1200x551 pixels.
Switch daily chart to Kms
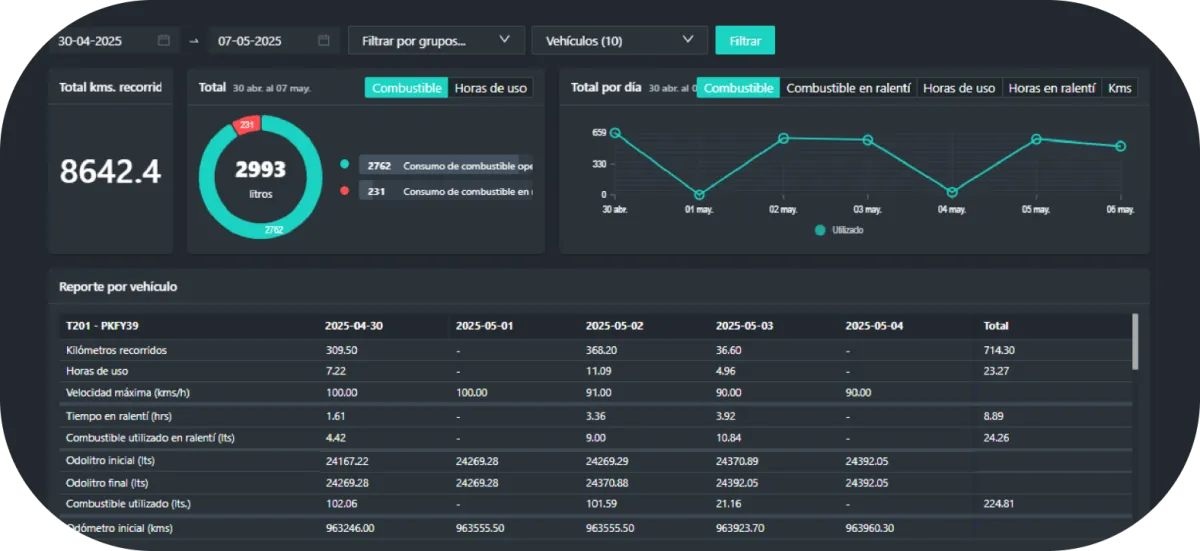click(1120, 88)
